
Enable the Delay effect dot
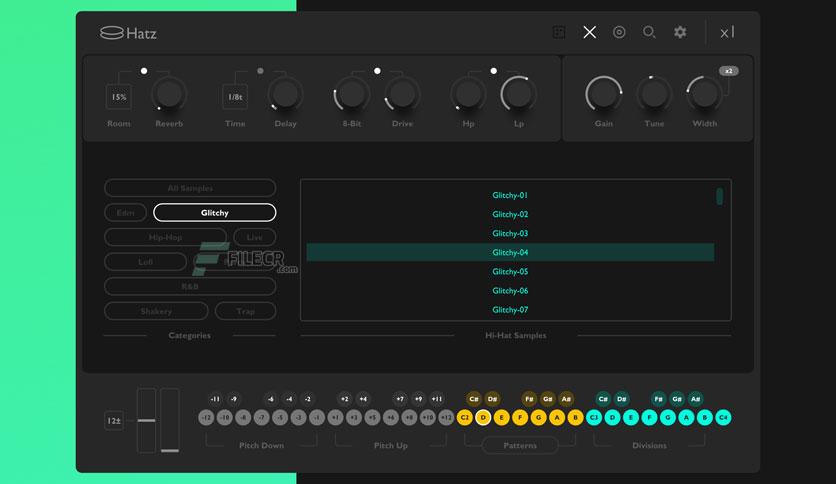pos(260,71)
